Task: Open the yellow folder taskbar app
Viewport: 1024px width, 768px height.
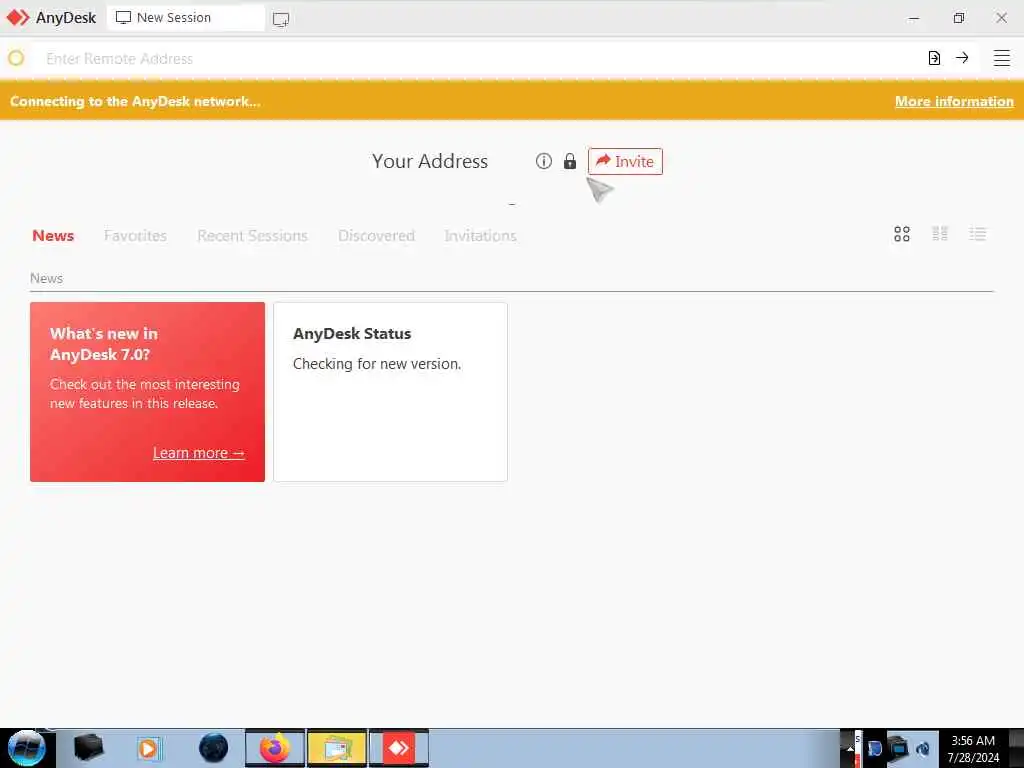Action: click(336, 748)
